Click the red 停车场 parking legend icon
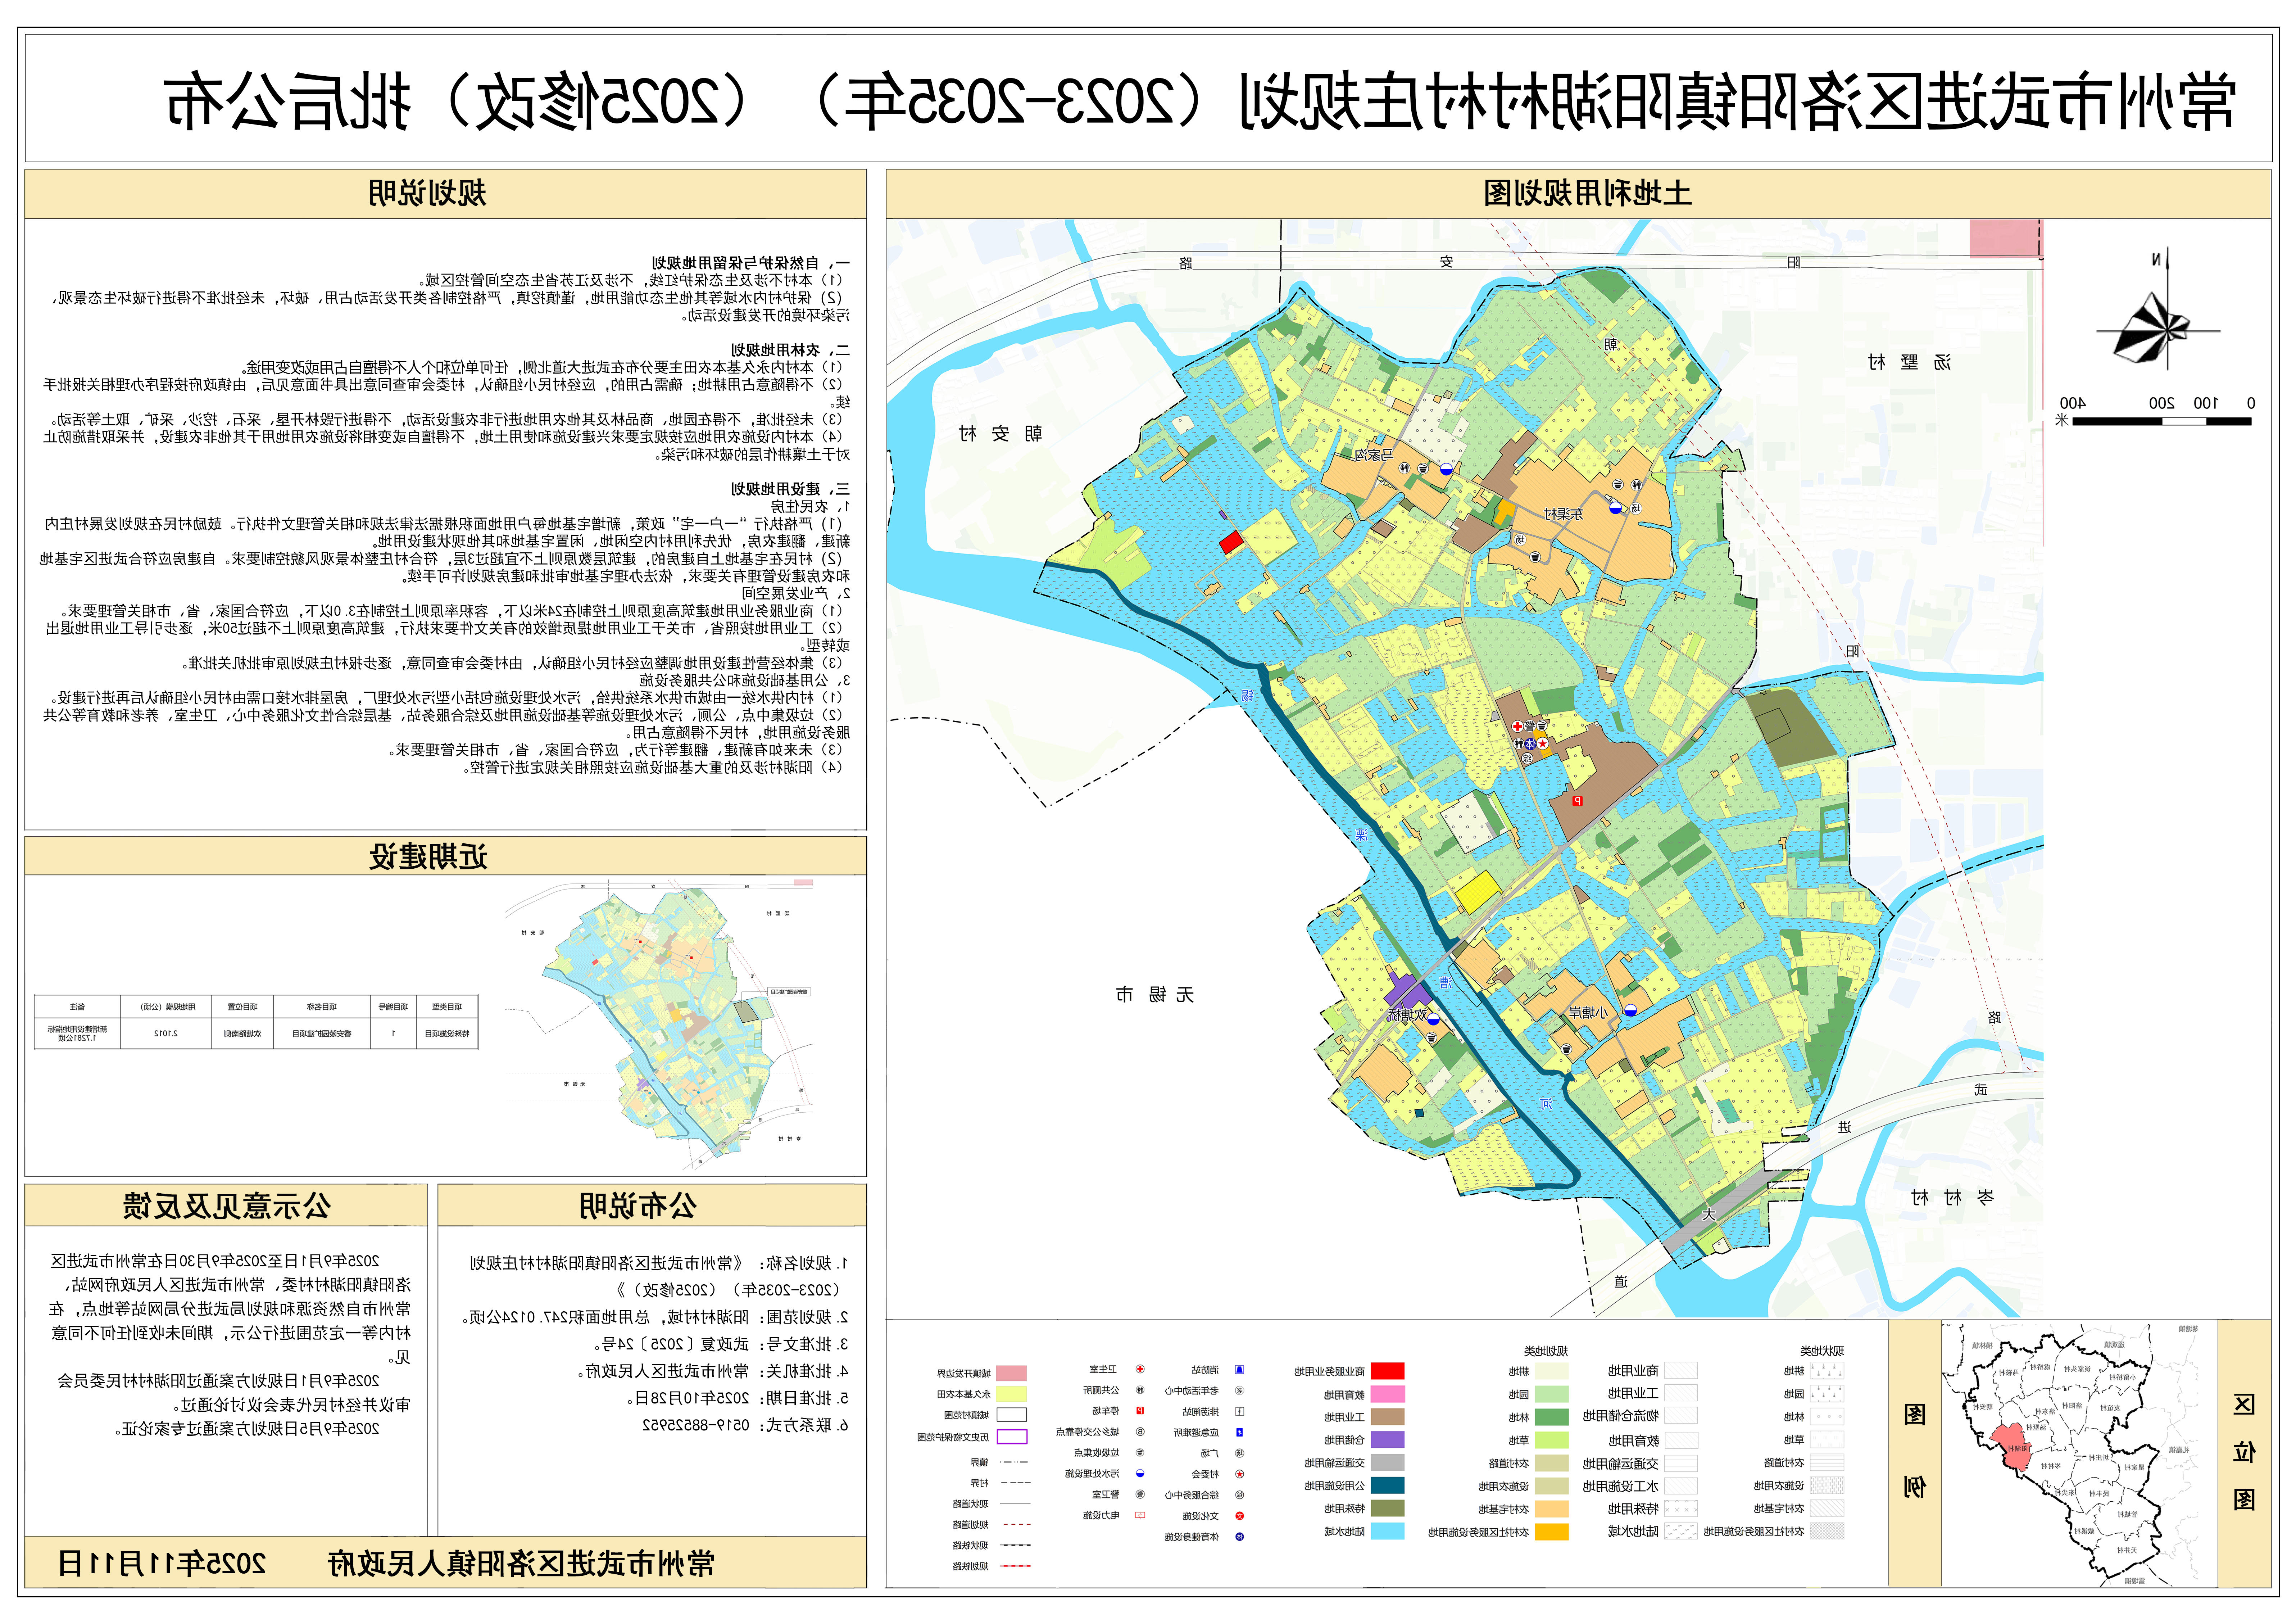Screen dimensions: 2296x1624 pyautogui.click(x=1140, y=1411)
